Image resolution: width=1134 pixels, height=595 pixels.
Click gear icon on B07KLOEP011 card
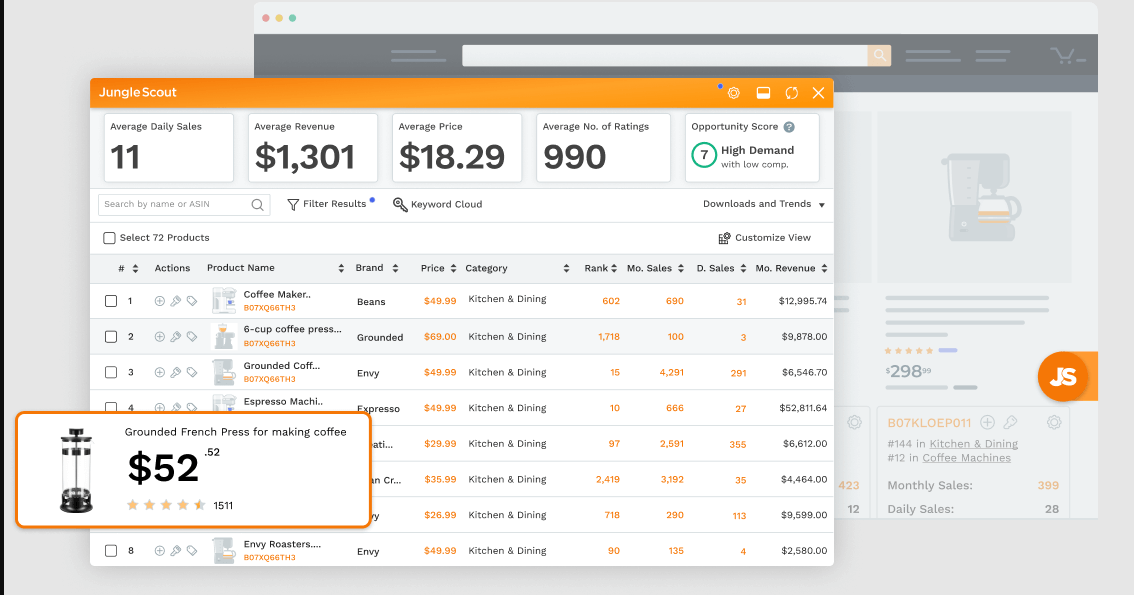pos(1054,422)
